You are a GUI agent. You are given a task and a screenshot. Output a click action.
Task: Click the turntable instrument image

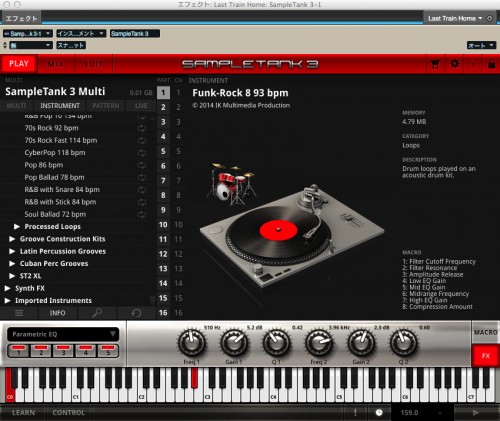[292, 236]
